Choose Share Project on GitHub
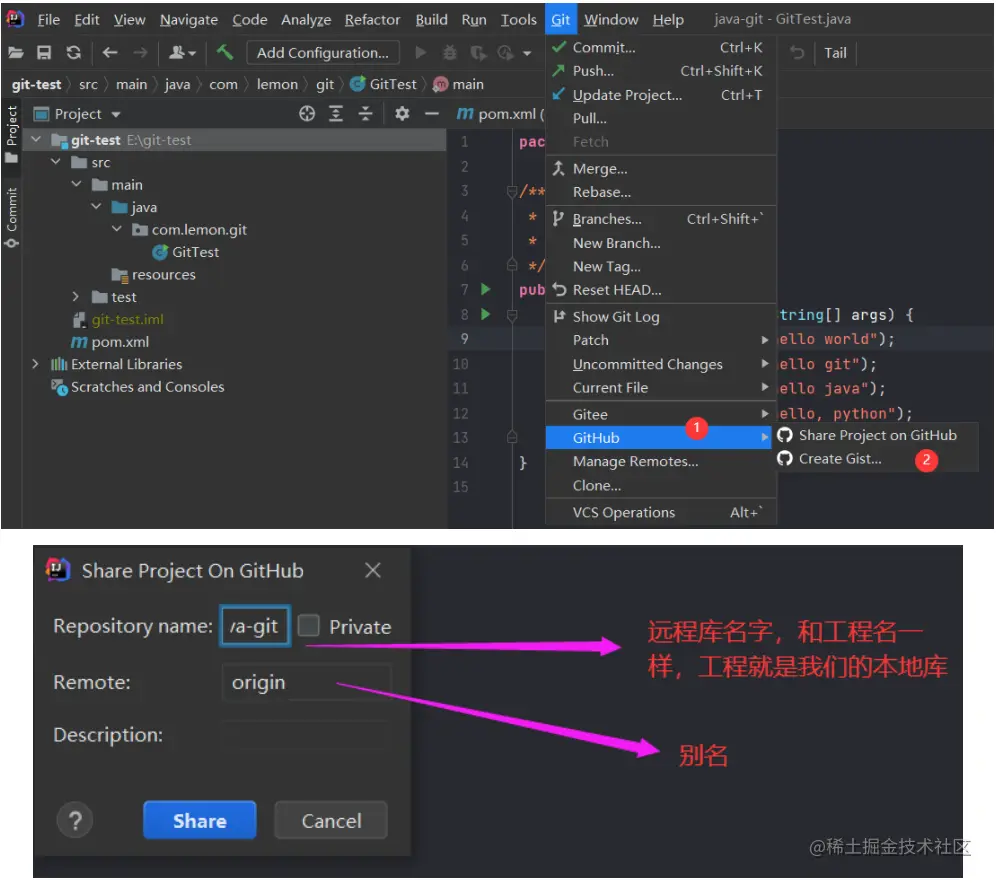This screenshot has width=996, height=883. [x=877, y=435]
